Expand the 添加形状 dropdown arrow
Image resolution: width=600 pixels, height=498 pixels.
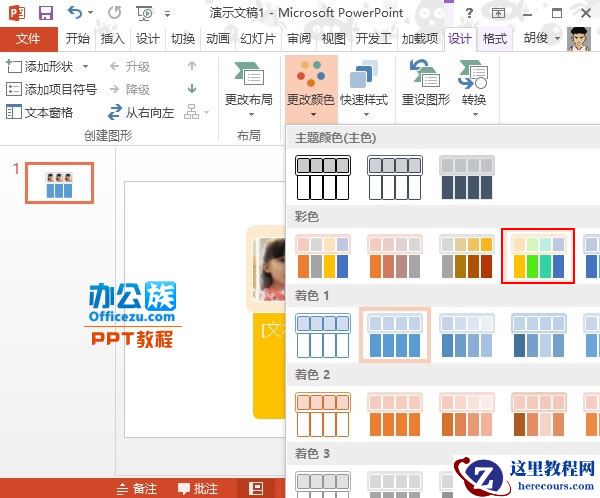[86, 67]
